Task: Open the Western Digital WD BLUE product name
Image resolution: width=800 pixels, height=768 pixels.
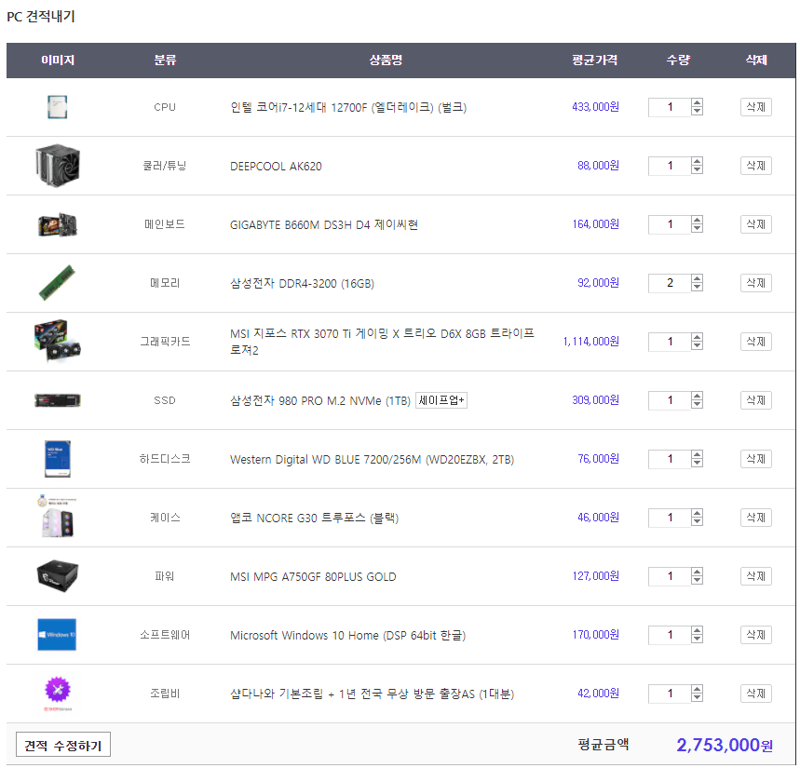Action: tap(372, 459)
